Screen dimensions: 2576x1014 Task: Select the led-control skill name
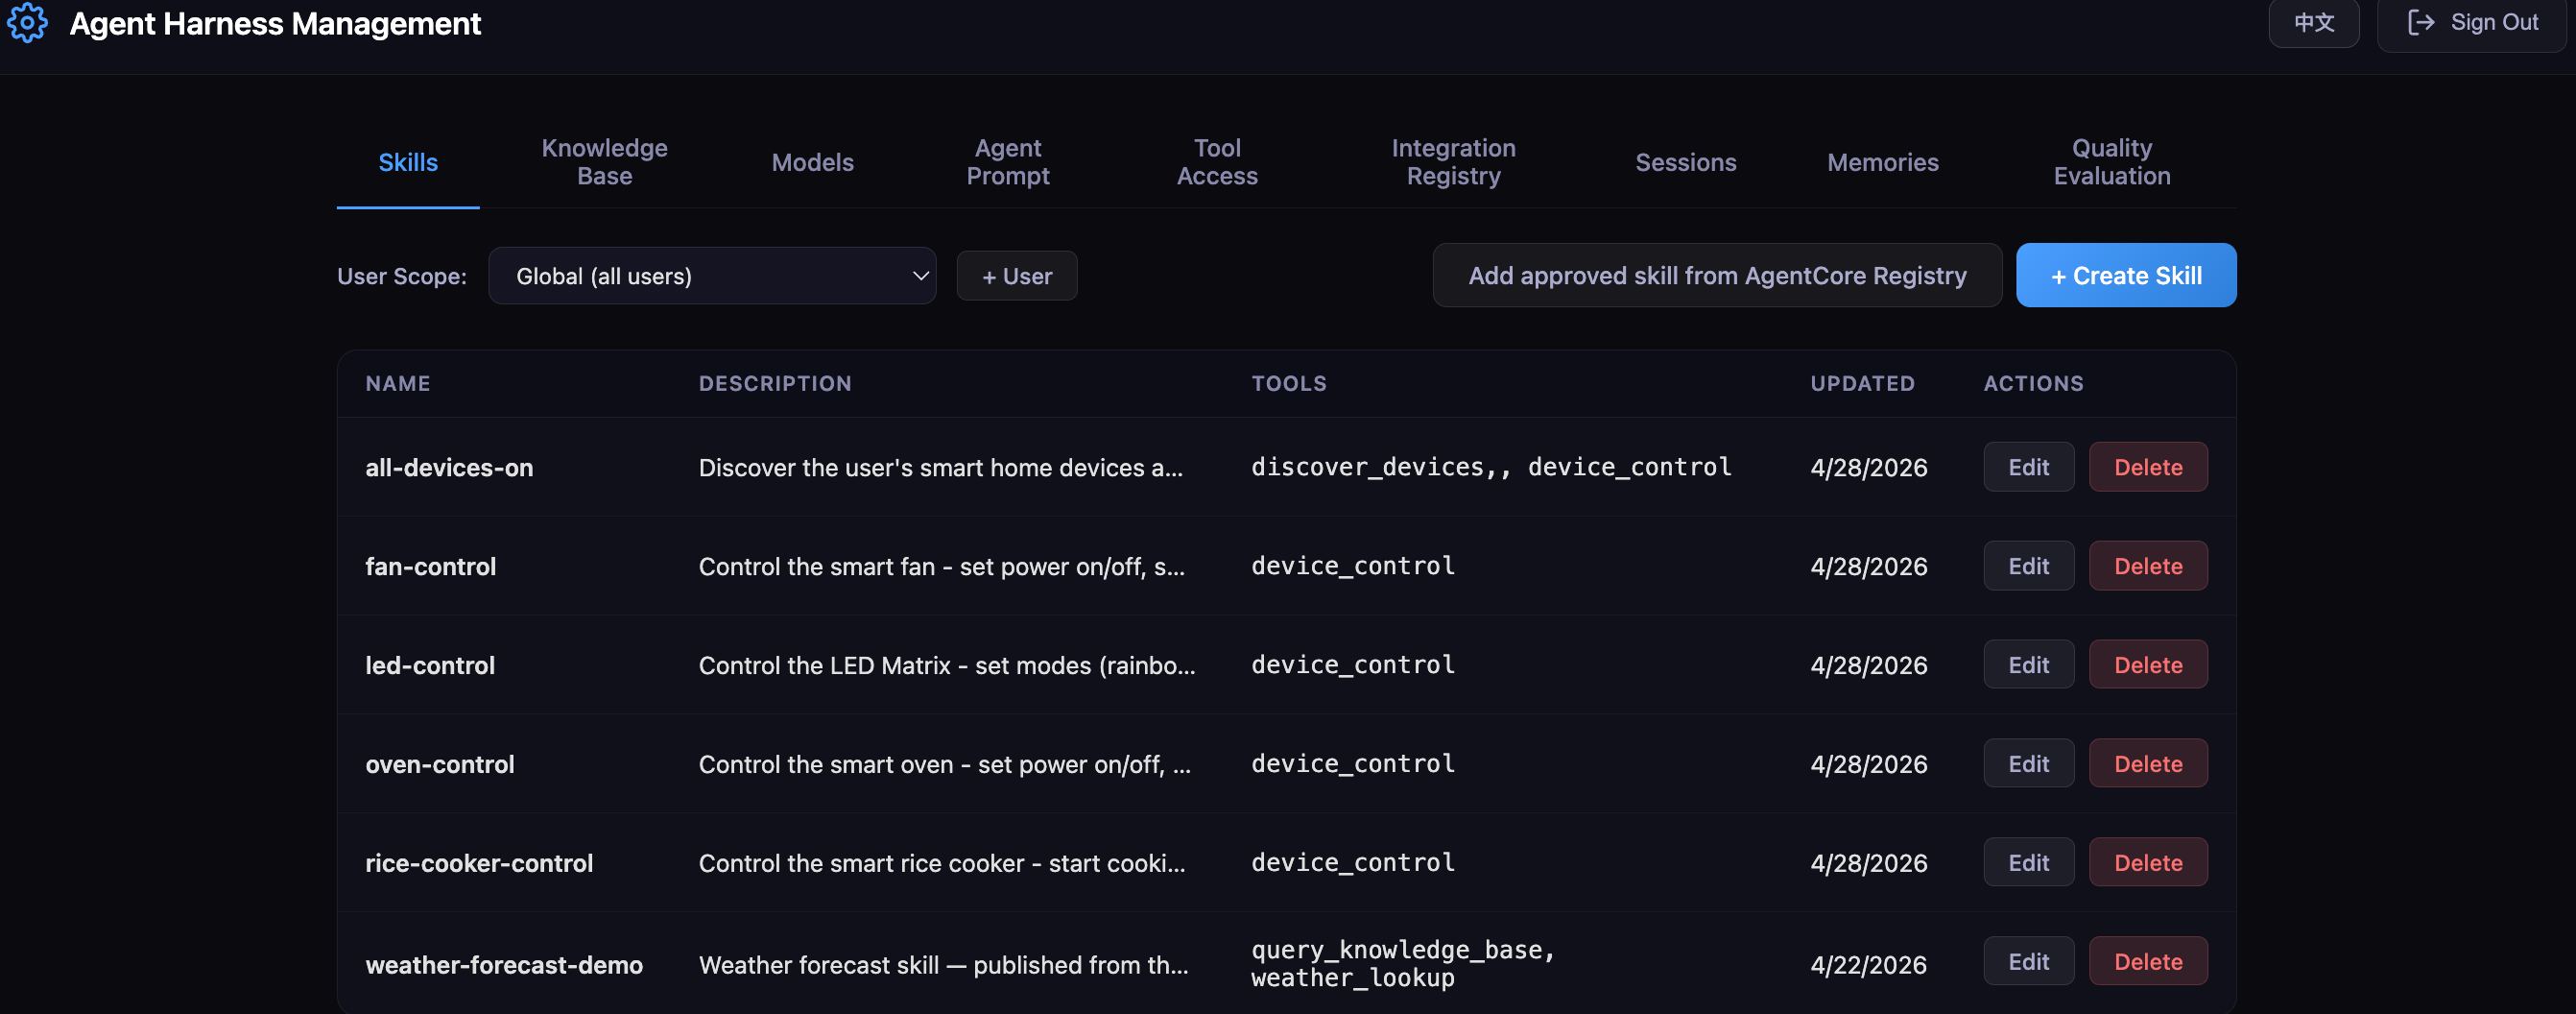(x=430, y=665)
